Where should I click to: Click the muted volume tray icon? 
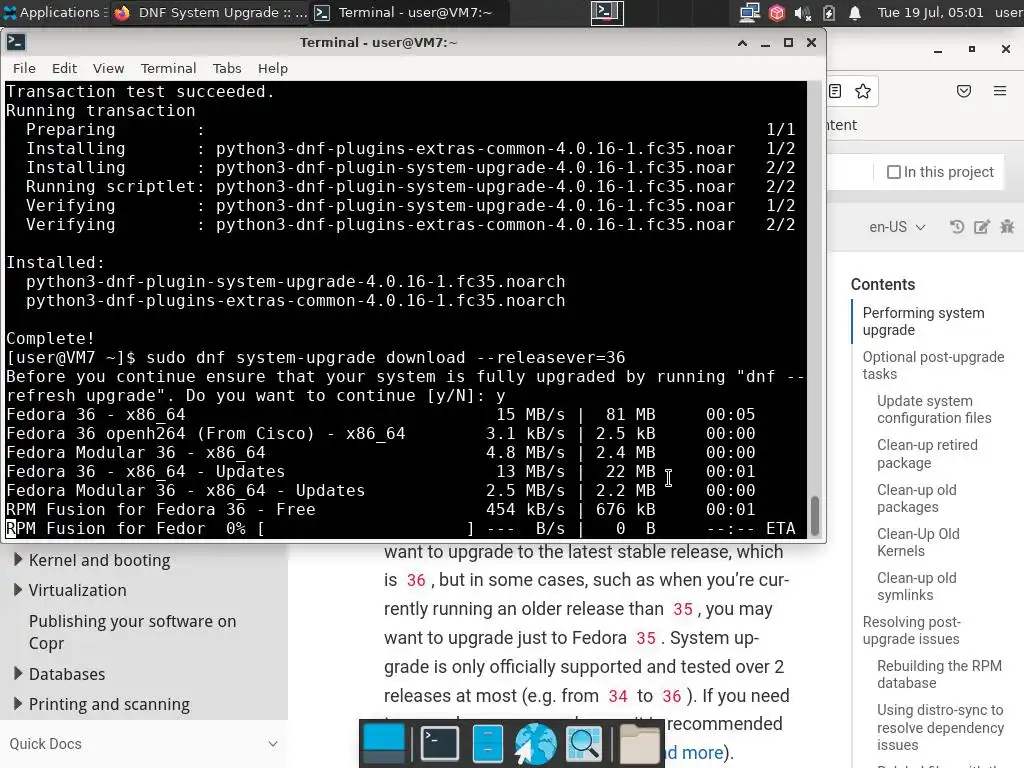[803, 12]
